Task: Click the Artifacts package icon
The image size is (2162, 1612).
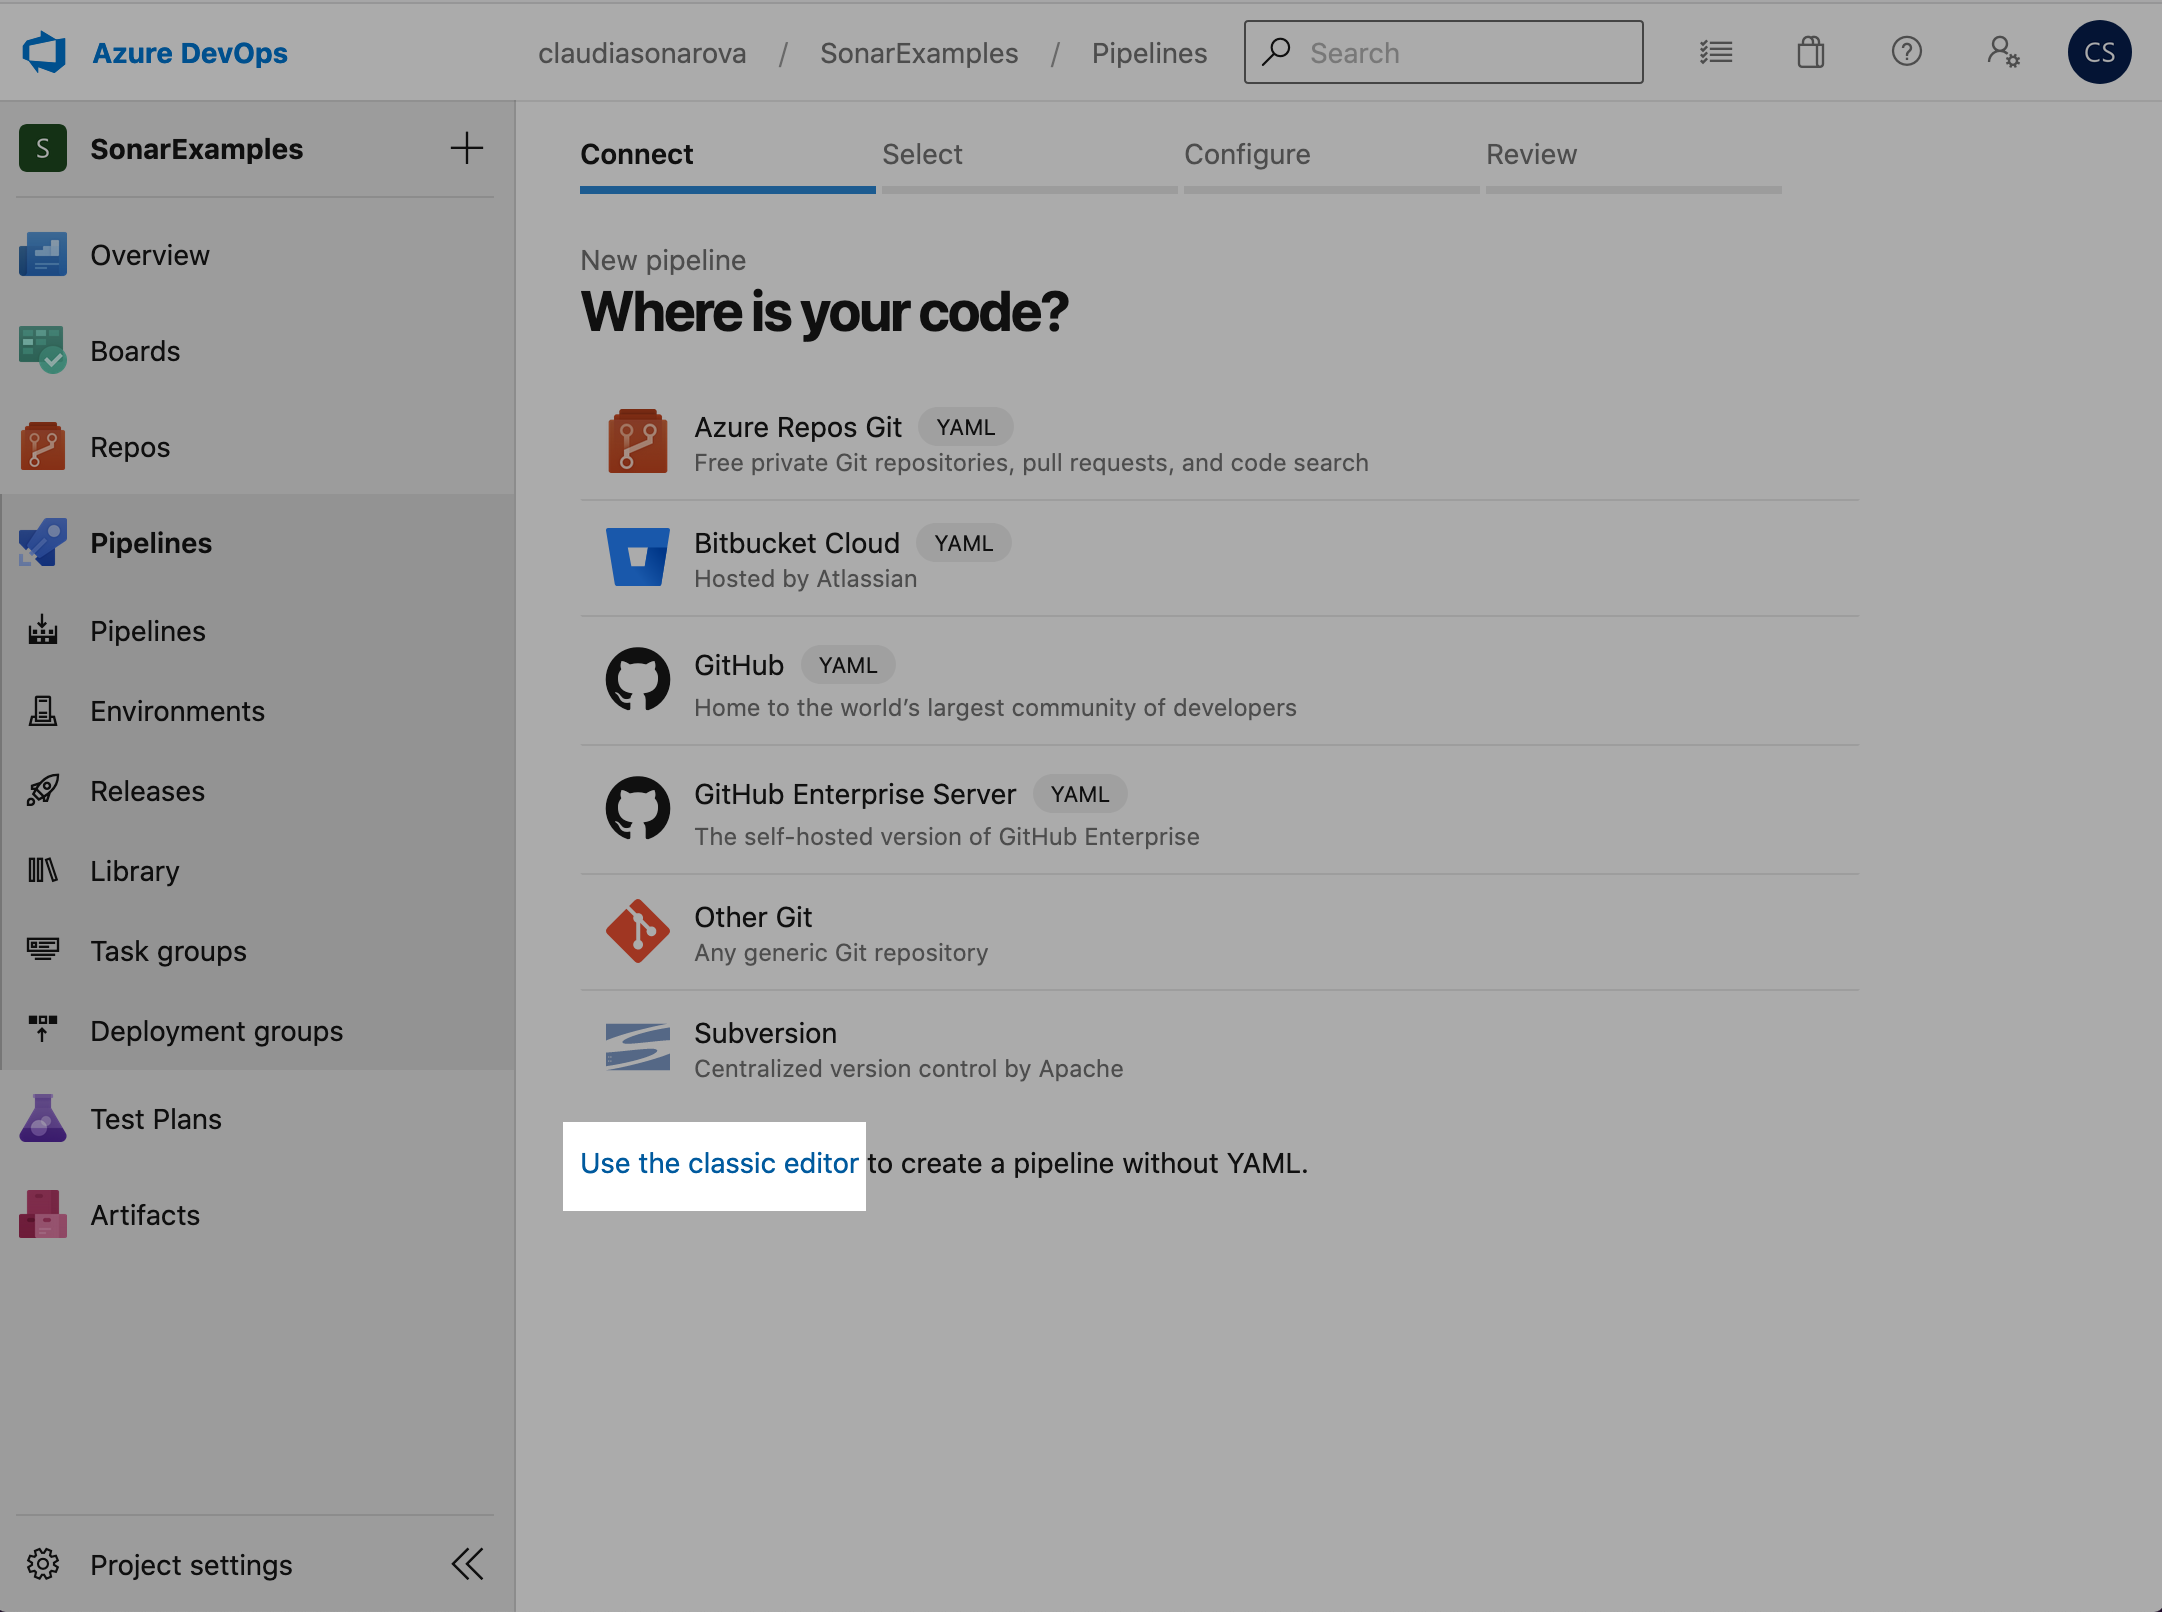Action: click(x=43, y=1215)
